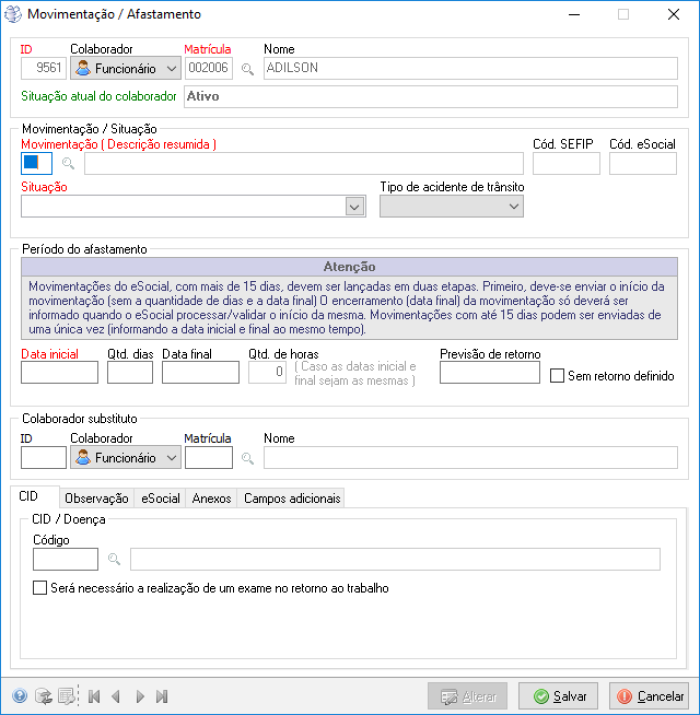Open the CID Código search magnifier
The height and width of the screenshot is (715, 700).
tap(114, 559)
